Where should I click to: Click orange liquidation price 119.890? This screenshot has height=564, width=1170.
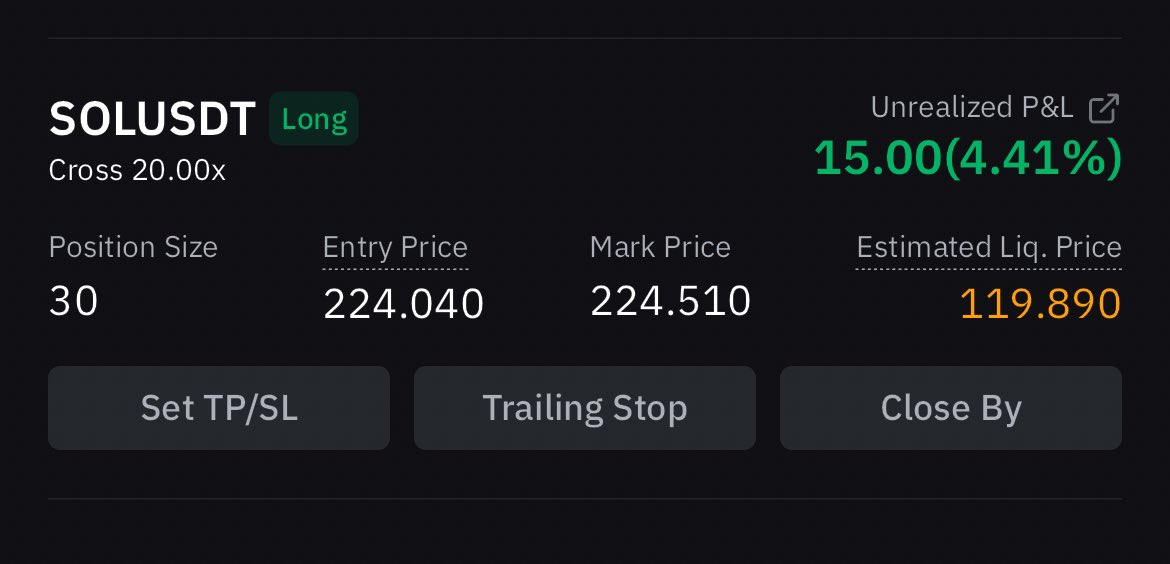tap(1040, 304)
